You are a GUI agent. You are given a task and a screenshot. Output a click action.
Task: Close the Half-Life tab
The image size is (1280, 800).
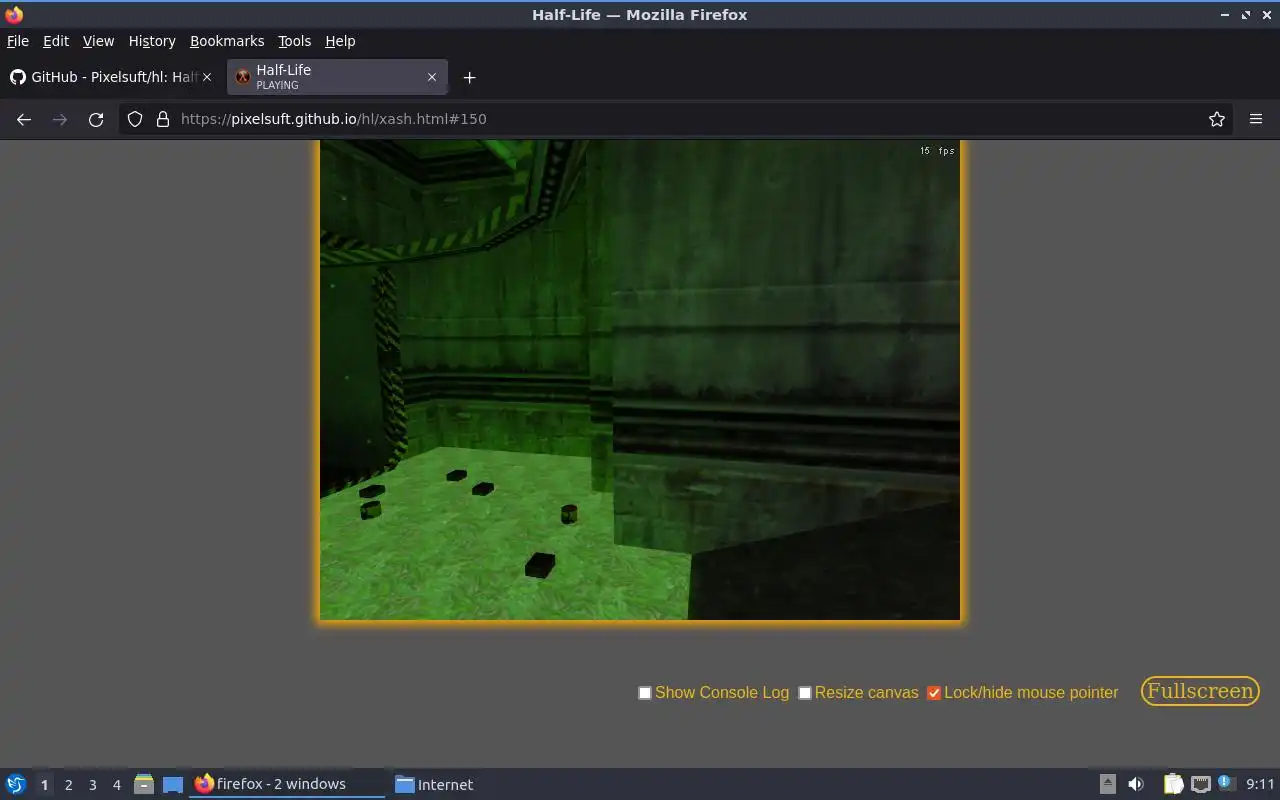coord(432,77)
